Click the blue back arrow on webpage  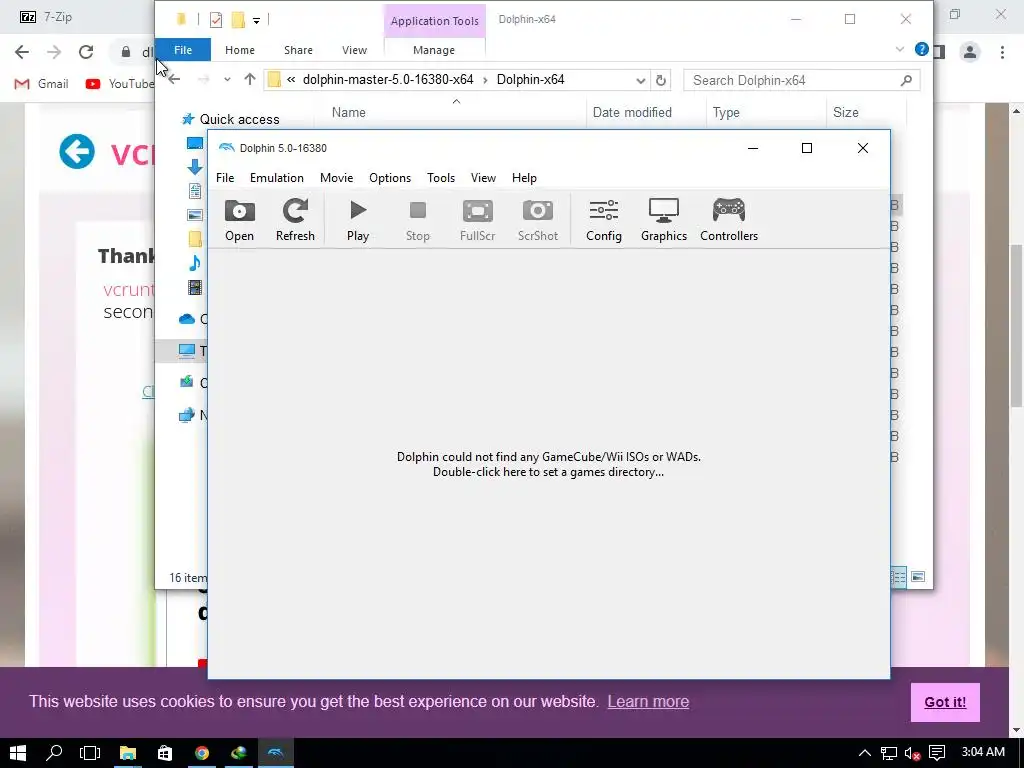click(x=77, y=152)
